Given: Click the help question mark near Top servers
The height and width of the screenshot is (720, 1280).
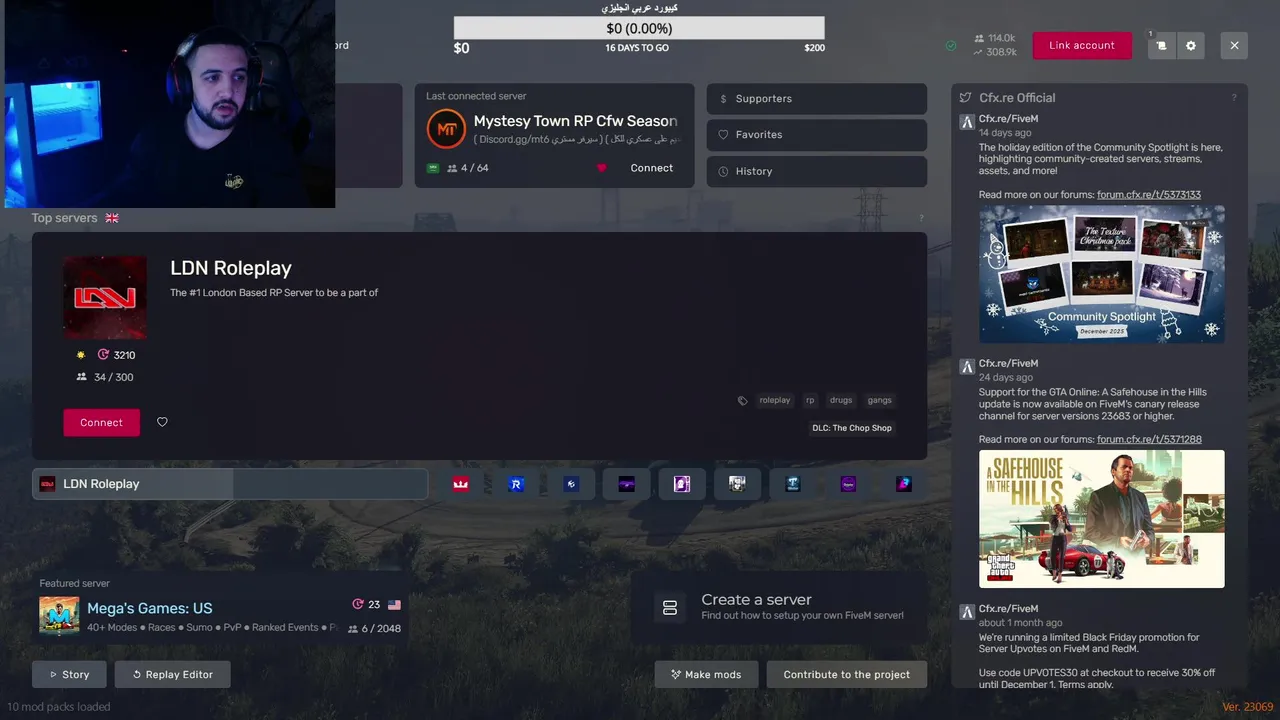Looking at the screenshot, I should (x=921, y=218).
